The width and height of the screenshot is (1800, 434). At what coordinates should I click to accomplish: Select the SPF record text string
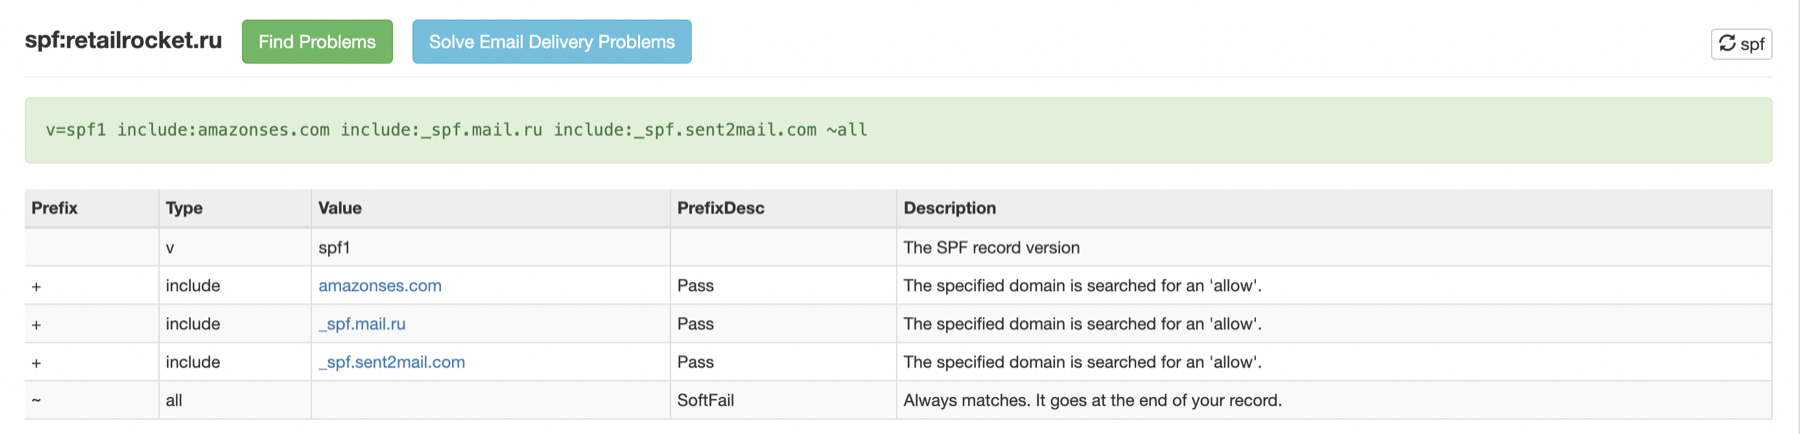point(457,130)
